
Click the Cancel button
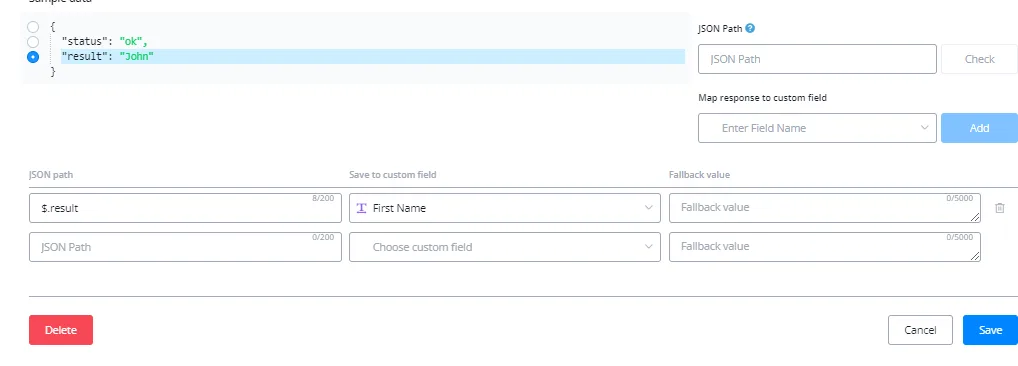[920, 330]
